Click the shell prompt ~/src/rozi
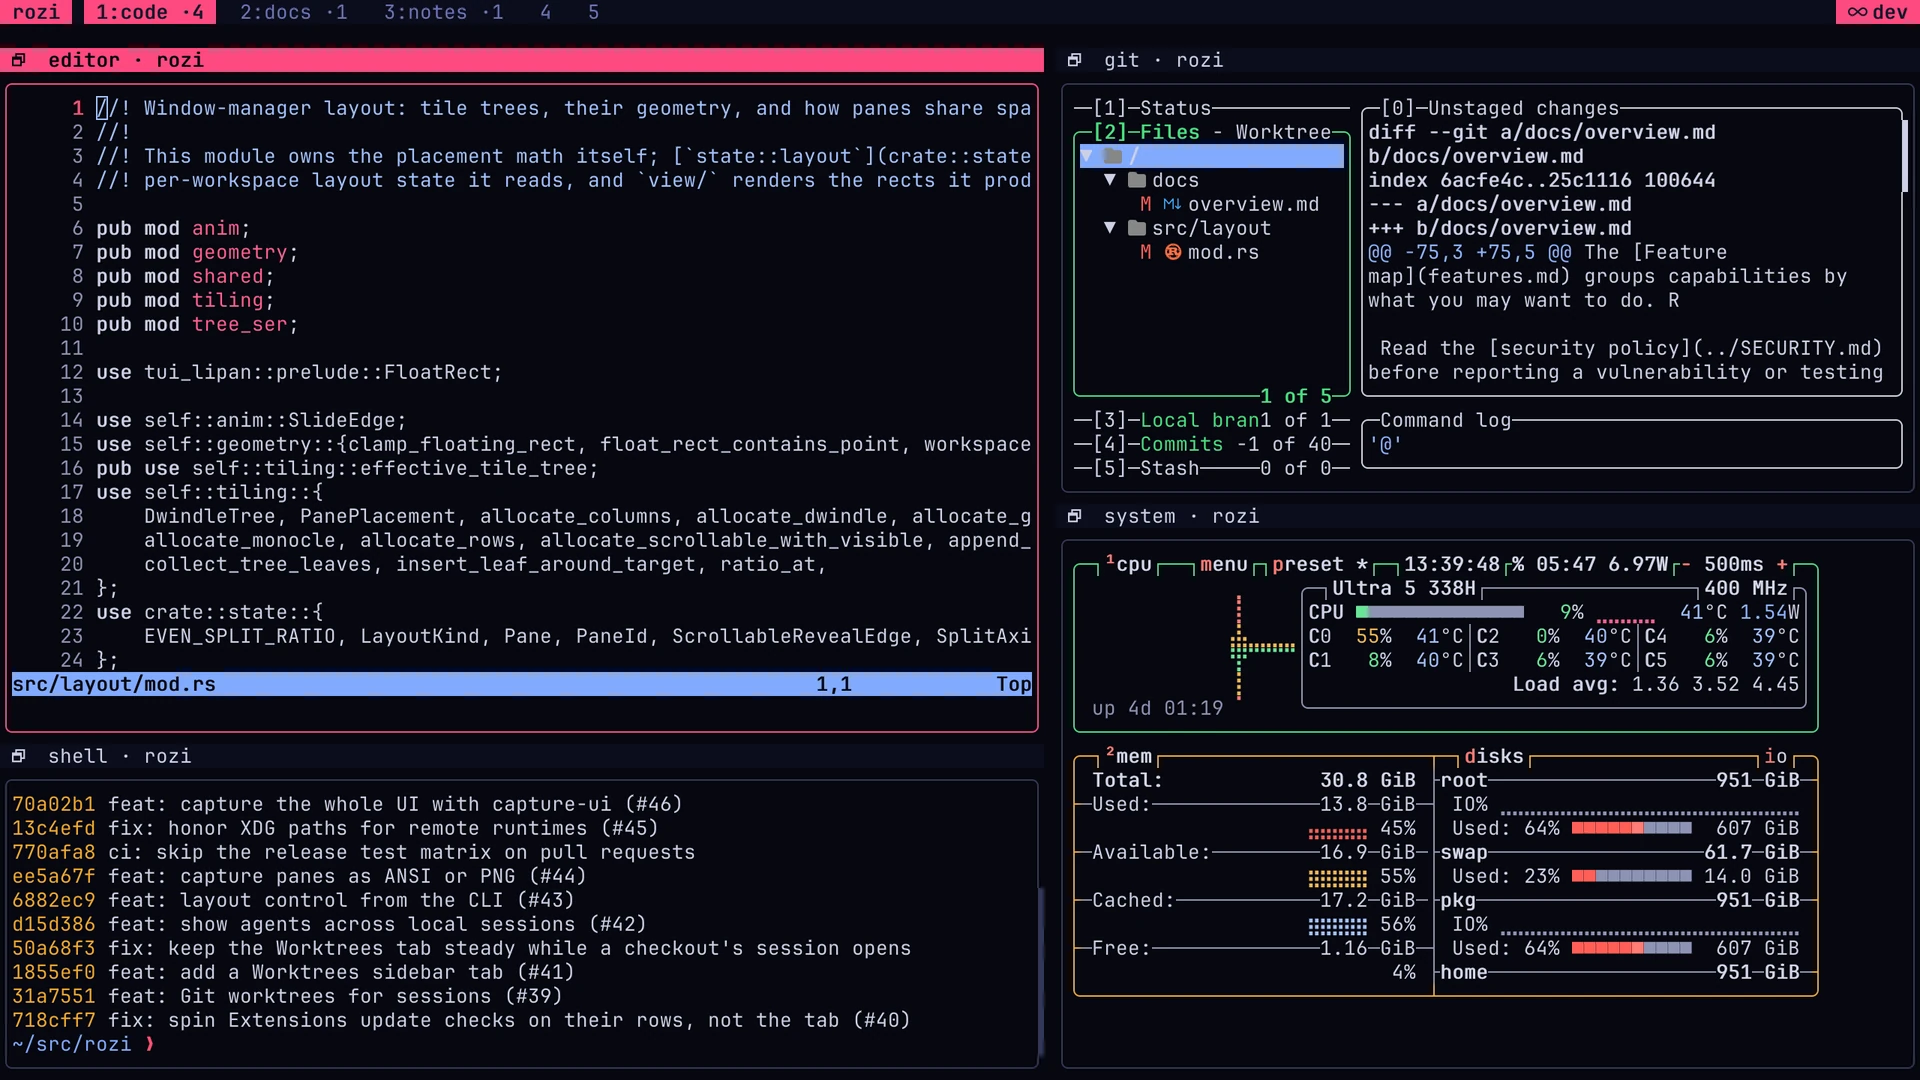 [72, 1044]
